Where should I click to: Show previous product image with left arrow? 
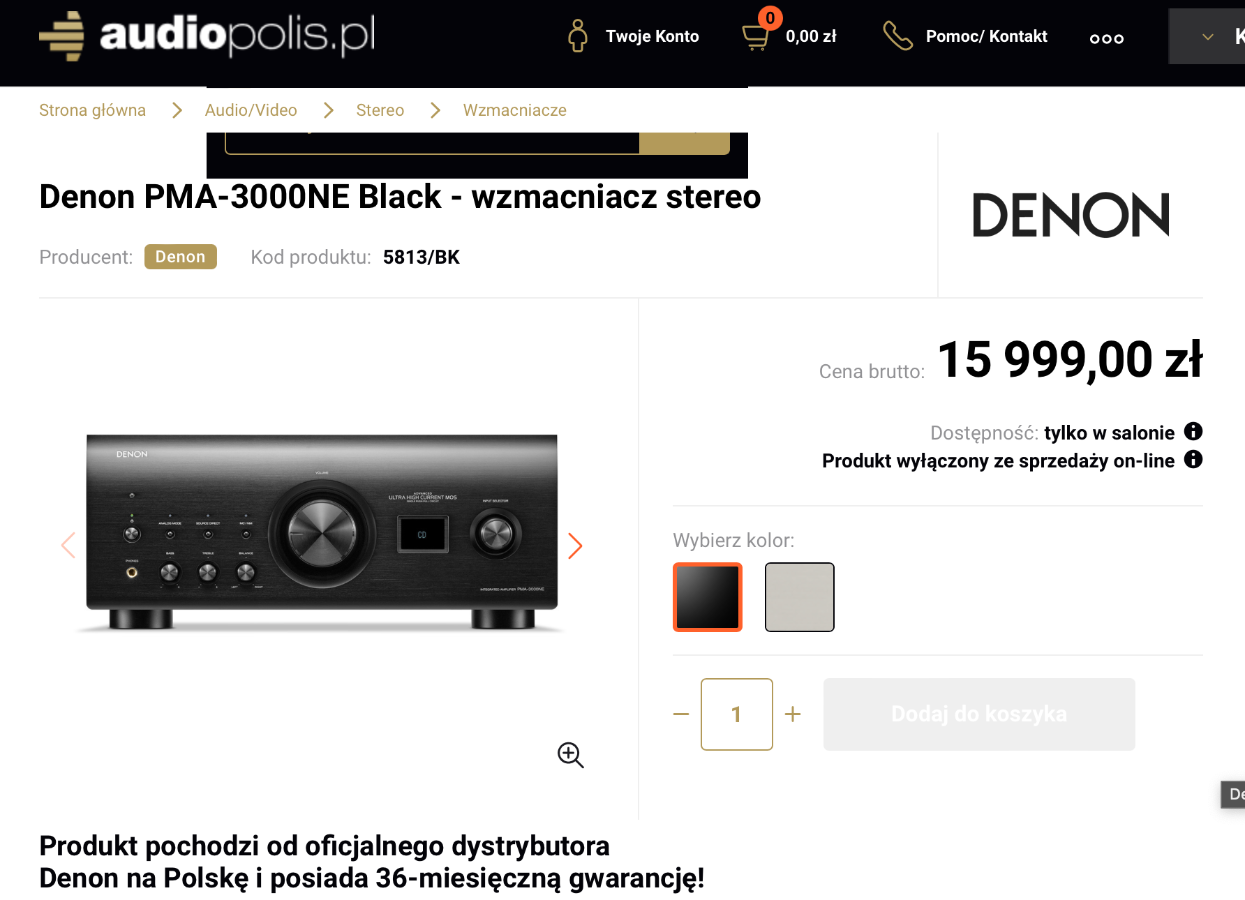point(68,545)
